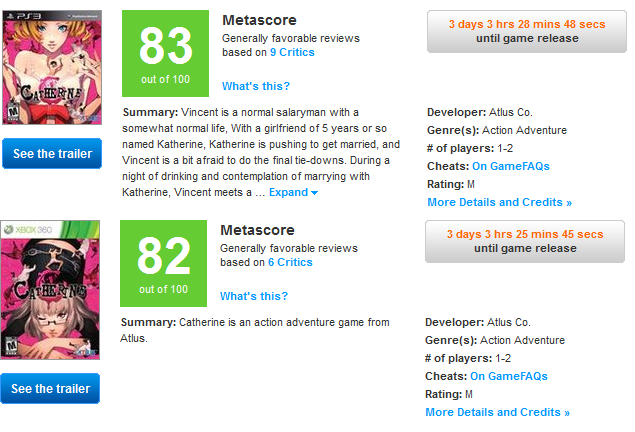Image resolution: width=635 pixels, height=432 pixels.
Task: Open On GameFAQs cheats for Xbox 360 version
Action: [x=509, y=376]
